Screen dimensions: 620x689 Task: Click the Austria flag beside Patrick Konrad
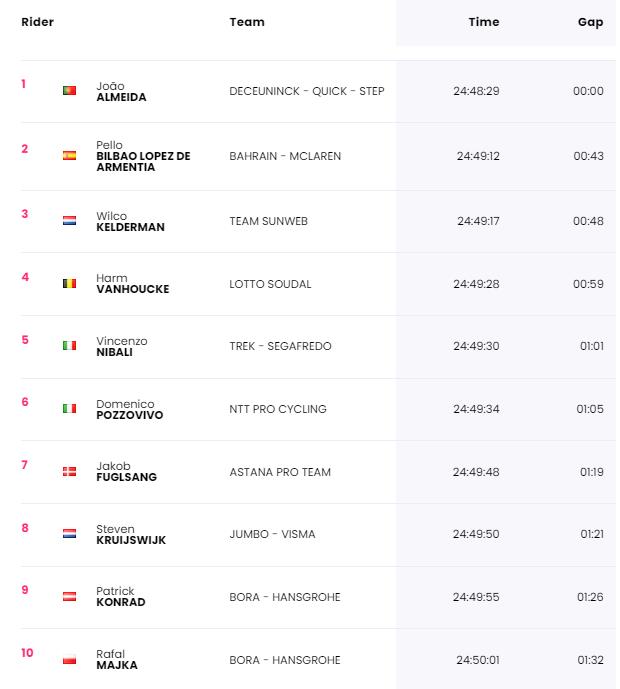(69, 596)
